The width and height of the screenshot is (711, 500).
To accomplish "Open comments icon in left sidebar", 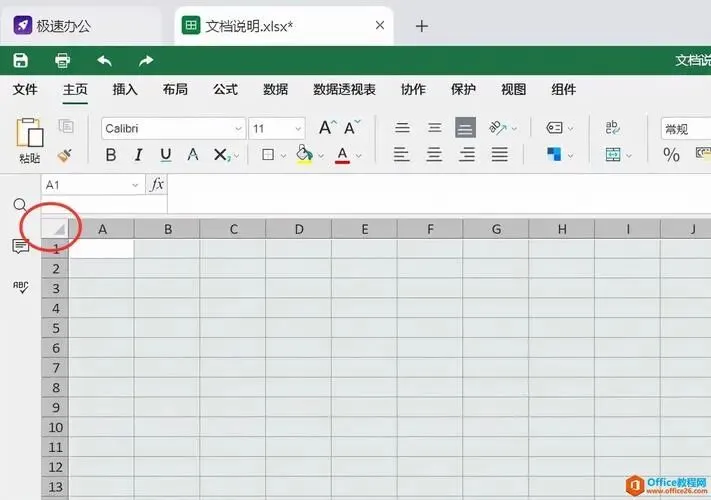I will pyautogui.click(x=20, y=246).
